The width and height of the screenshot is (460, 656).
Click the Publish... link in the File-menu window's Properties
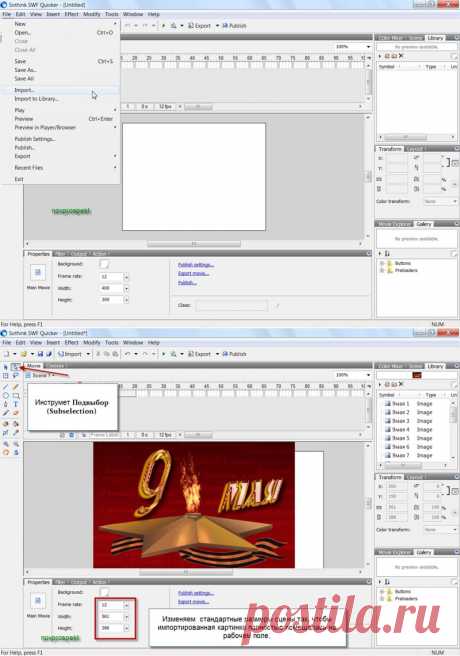click(x=187, y=283)
